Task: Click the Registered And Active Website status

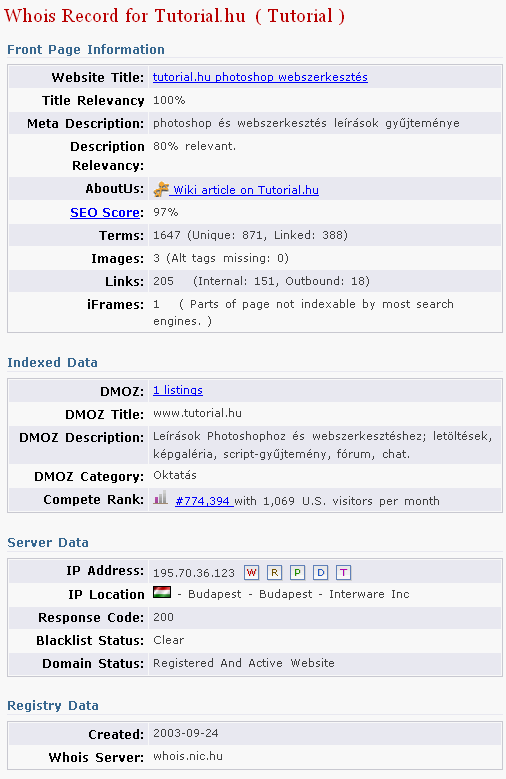Action: tap(244, 663)
